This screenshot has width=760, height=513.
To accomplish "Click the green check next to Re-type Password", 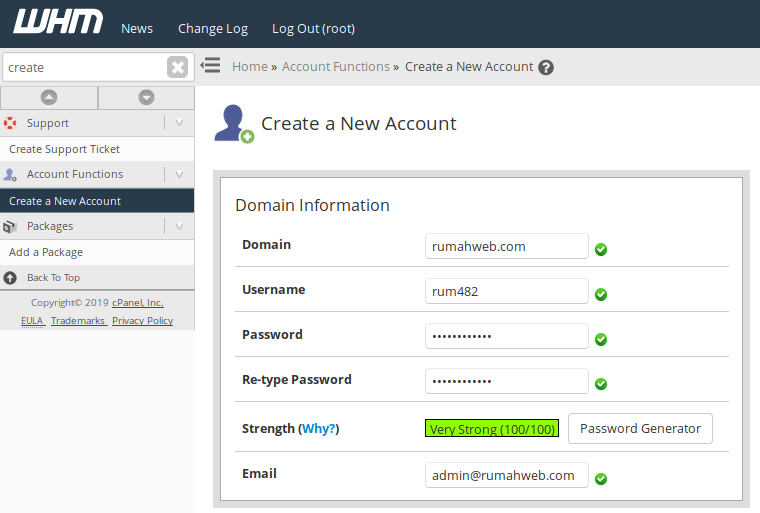I will (x=601, y=384).
